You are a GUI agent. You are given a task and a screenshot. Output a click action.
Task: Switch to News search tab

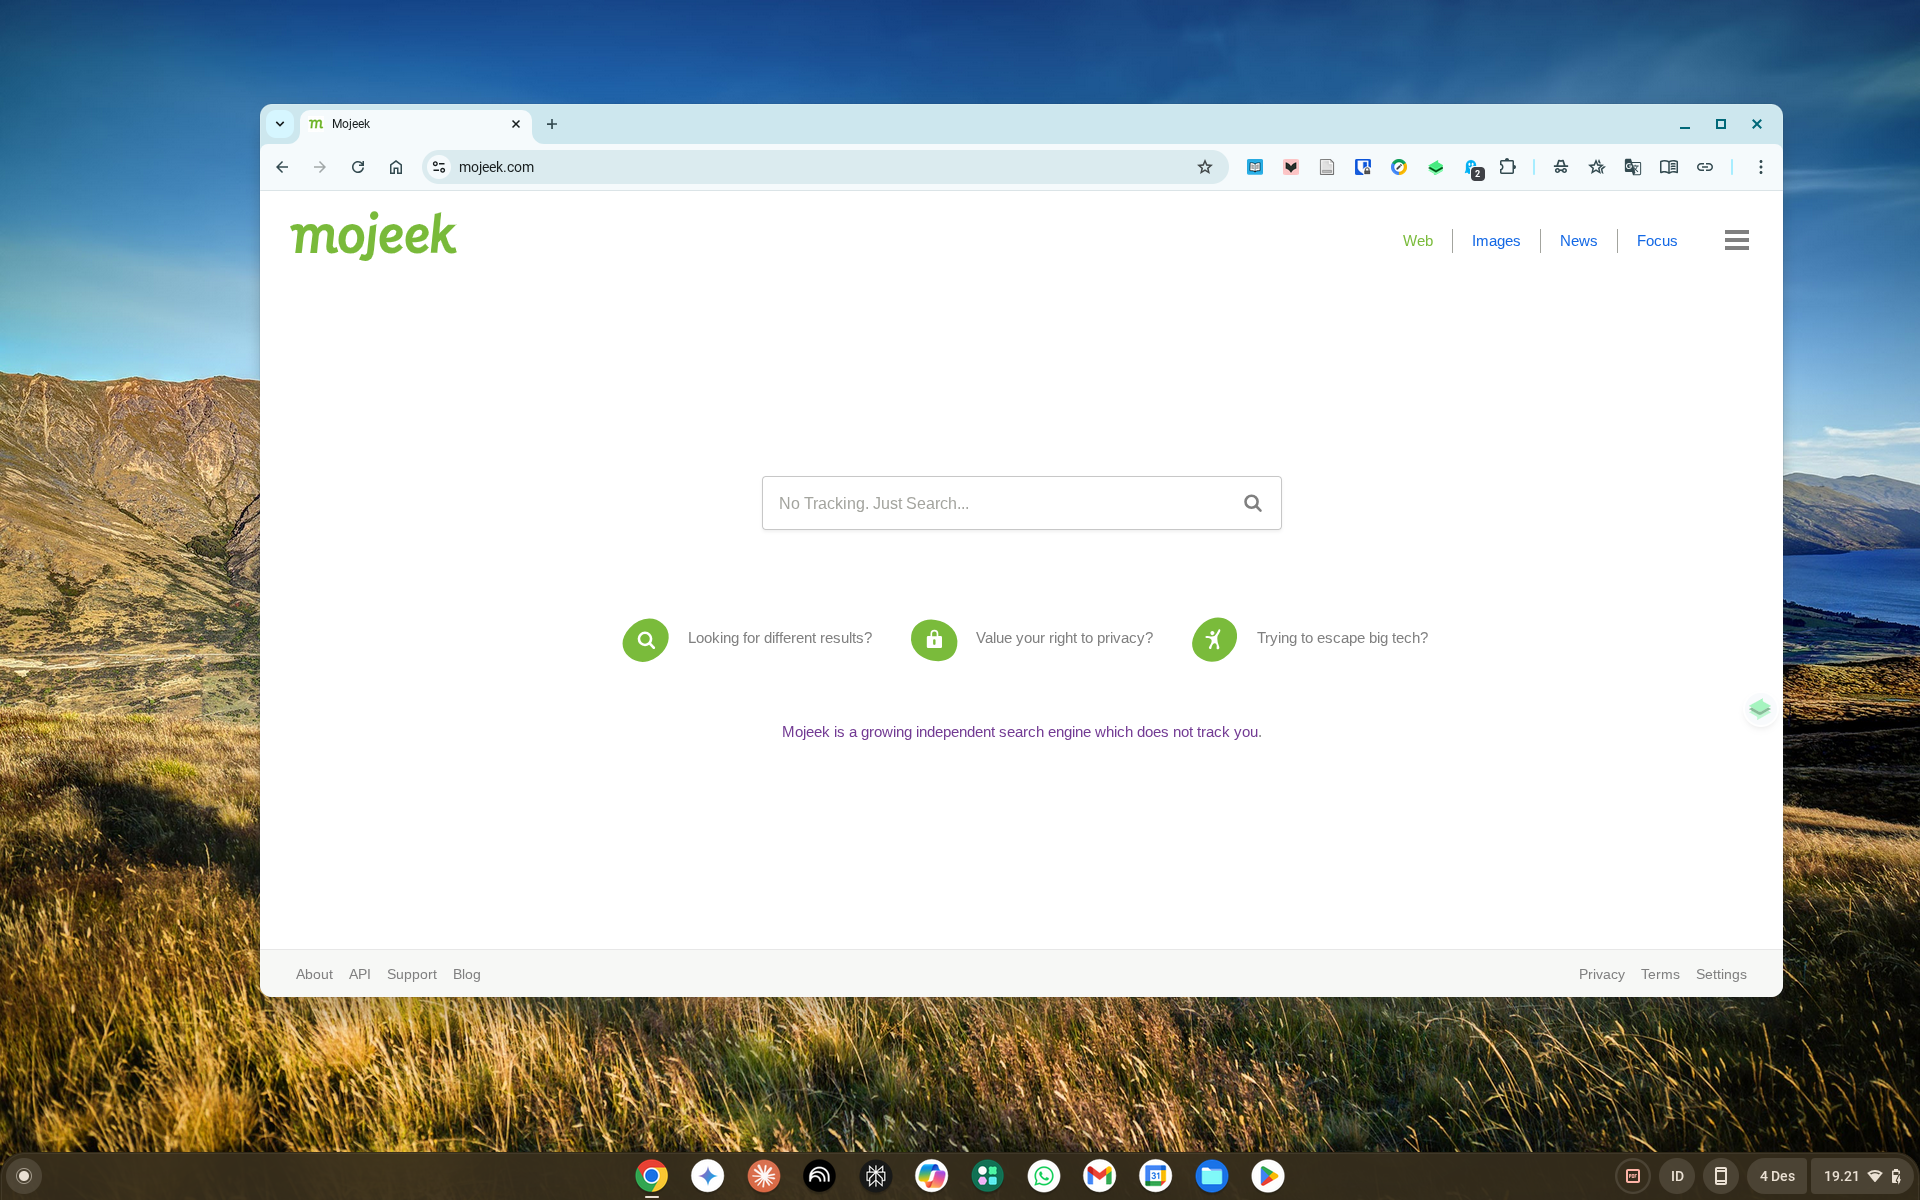tap(1578, 241)
